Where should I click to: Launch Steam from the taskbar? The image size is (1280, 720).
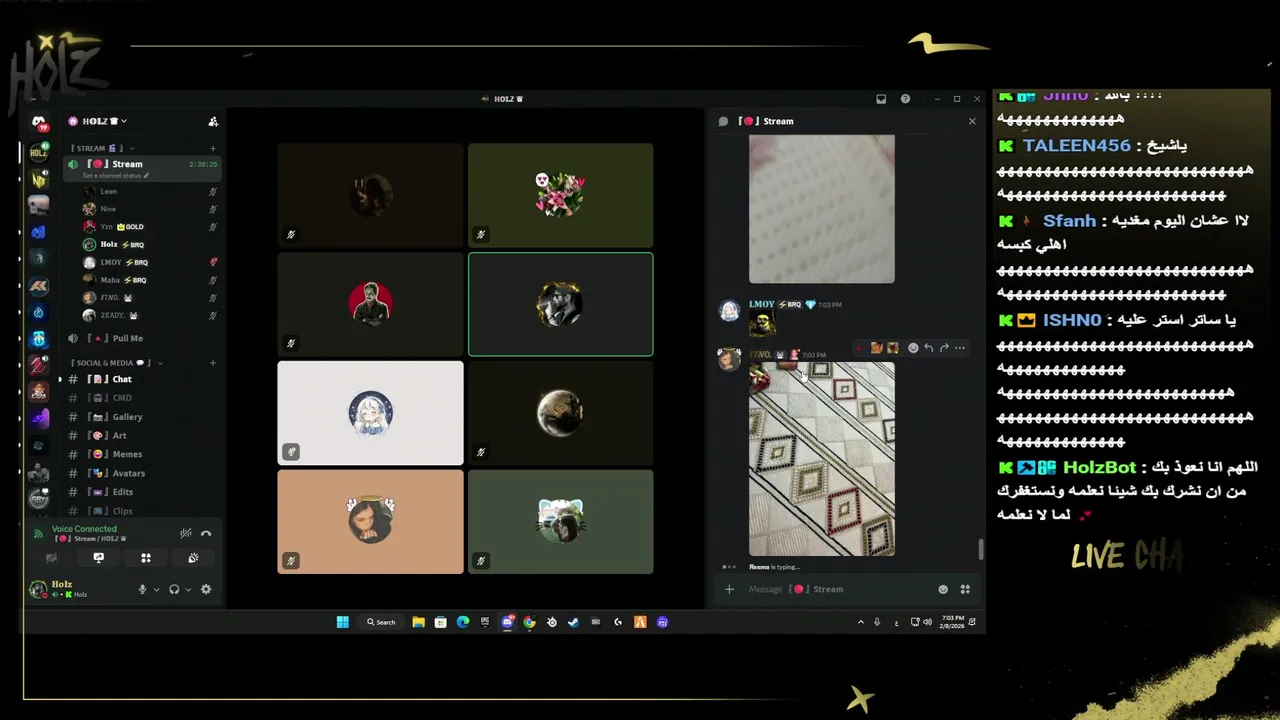pos(574,622)
